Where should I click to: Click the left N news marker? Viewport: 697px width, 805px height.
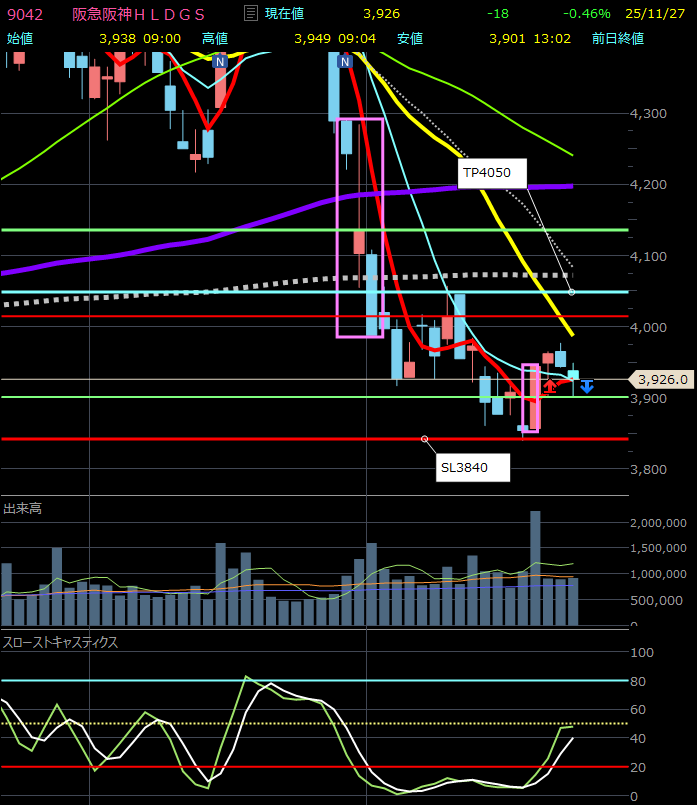220,61
